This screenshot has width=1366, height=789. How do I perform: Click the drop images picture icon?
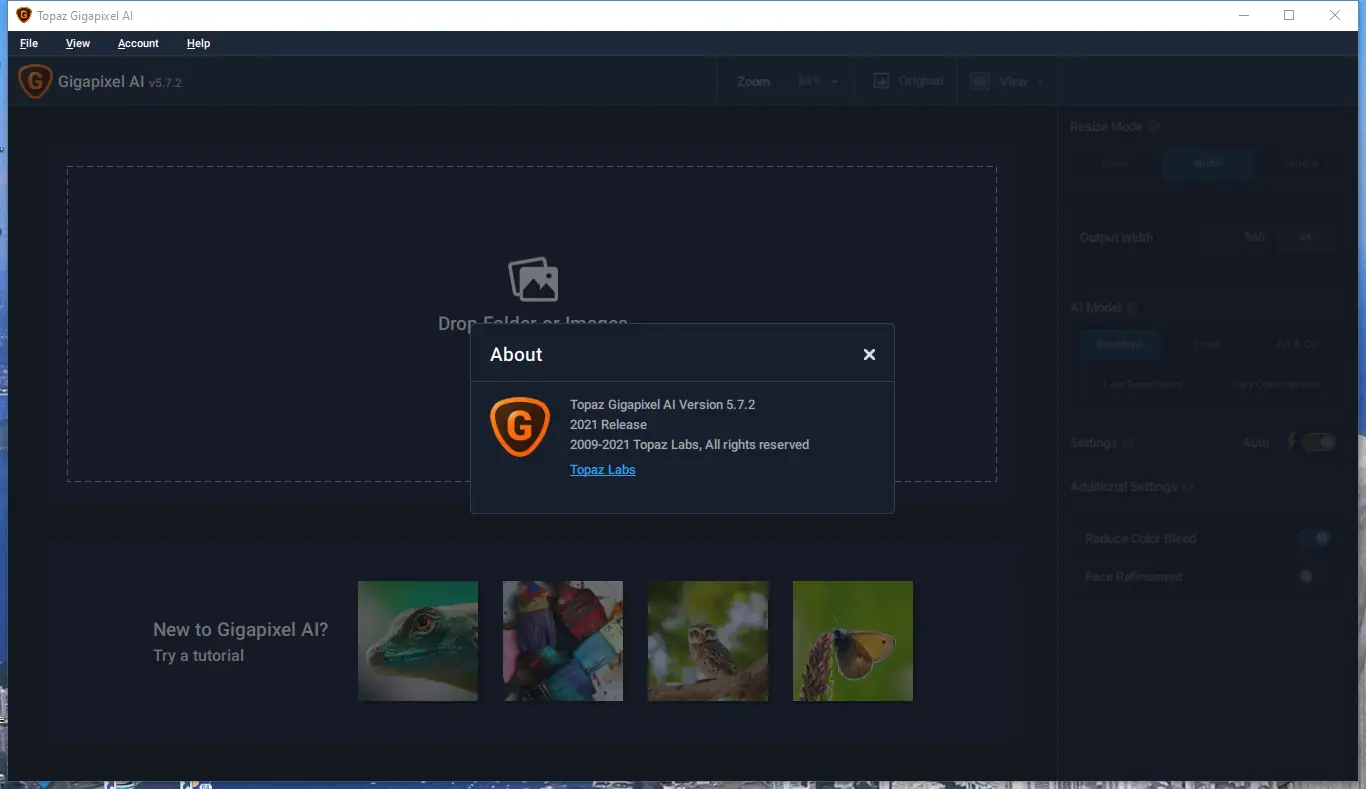click(533, 280)
